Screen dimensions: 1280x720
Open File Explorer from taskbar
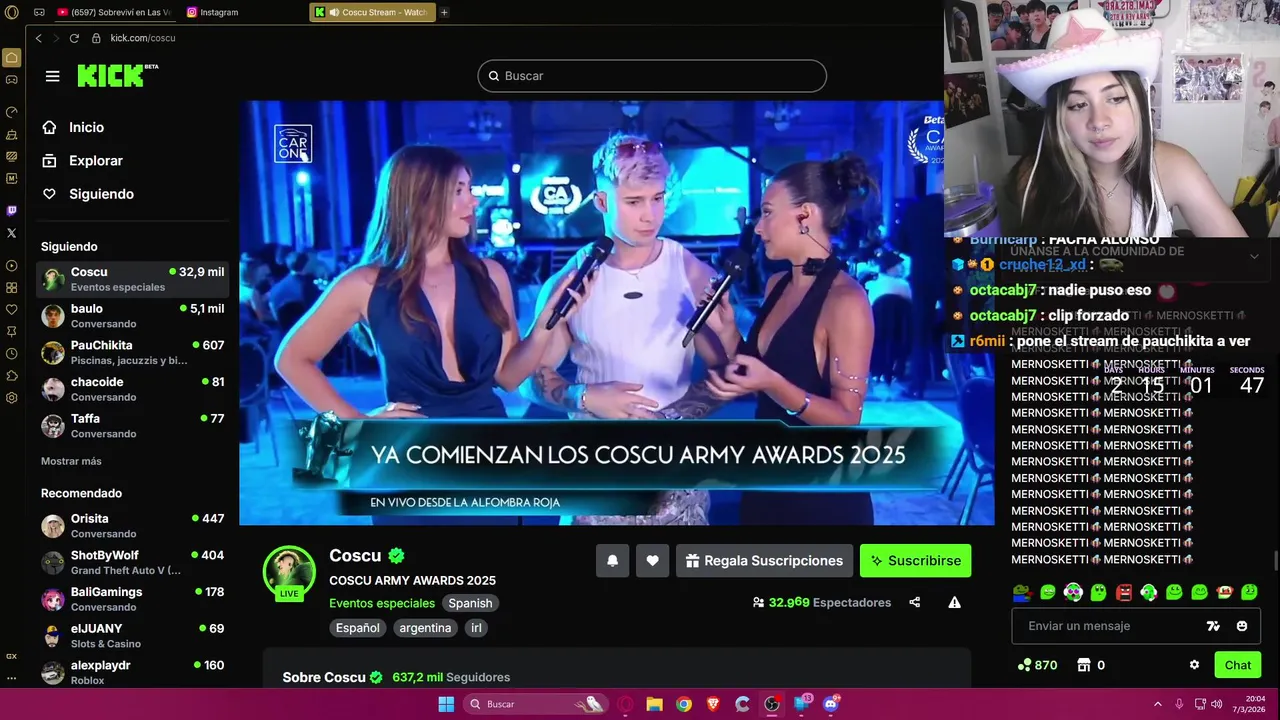click(x=654, y=704)
